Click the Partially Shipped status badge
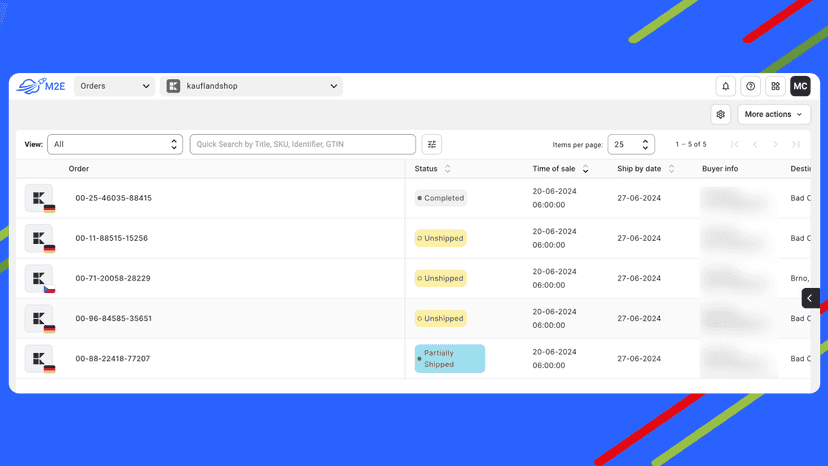The image size is (828, 466). coord(449,359)
